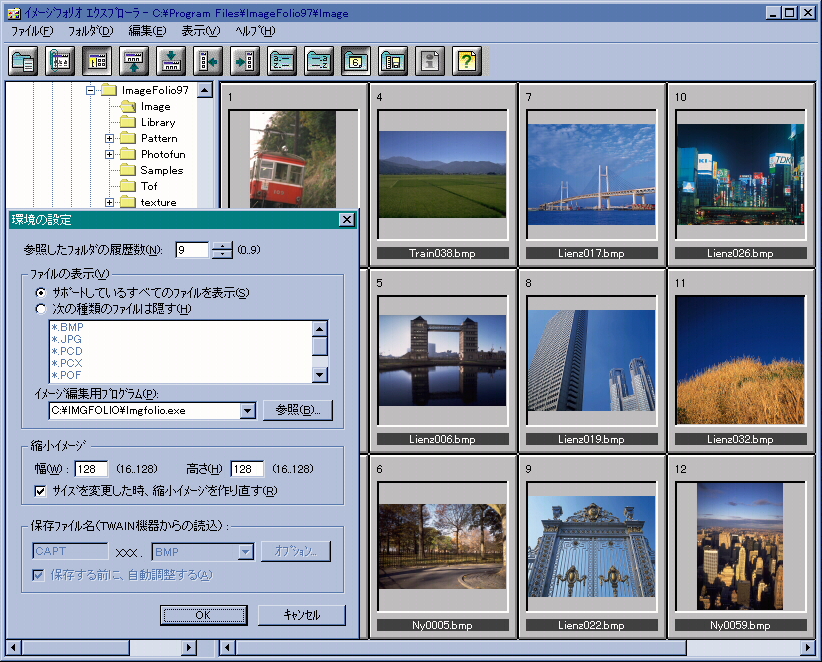822x662 pixels.
Task: Click the green up-arrow toolbar icon
Action: (134, 61)
